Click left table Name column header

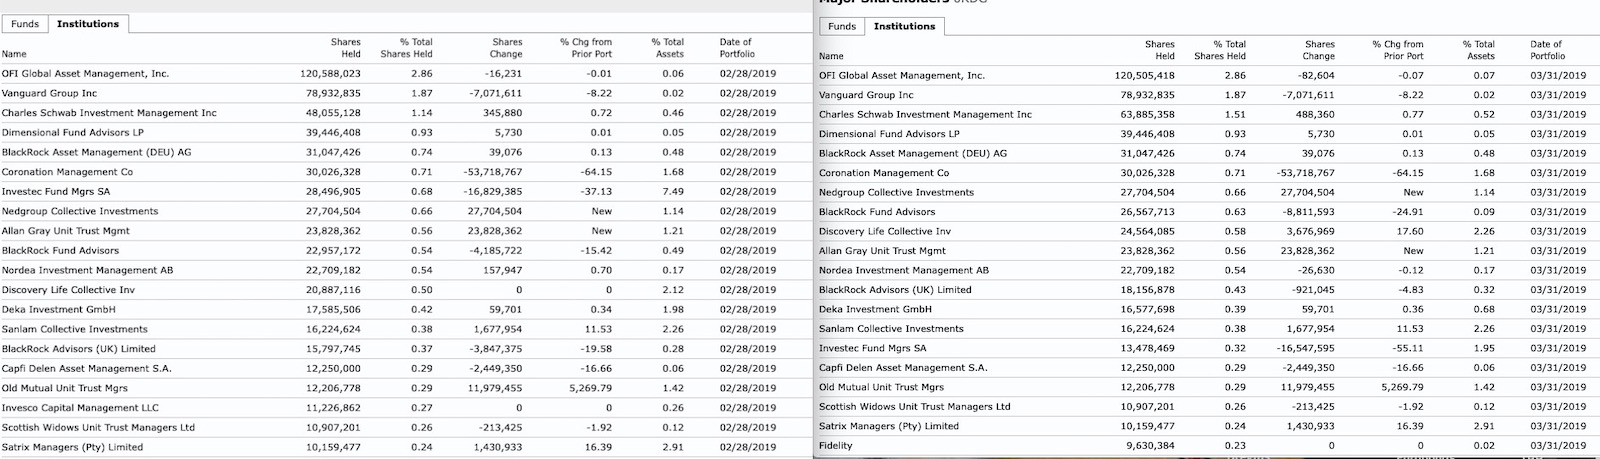pos(15,54)
